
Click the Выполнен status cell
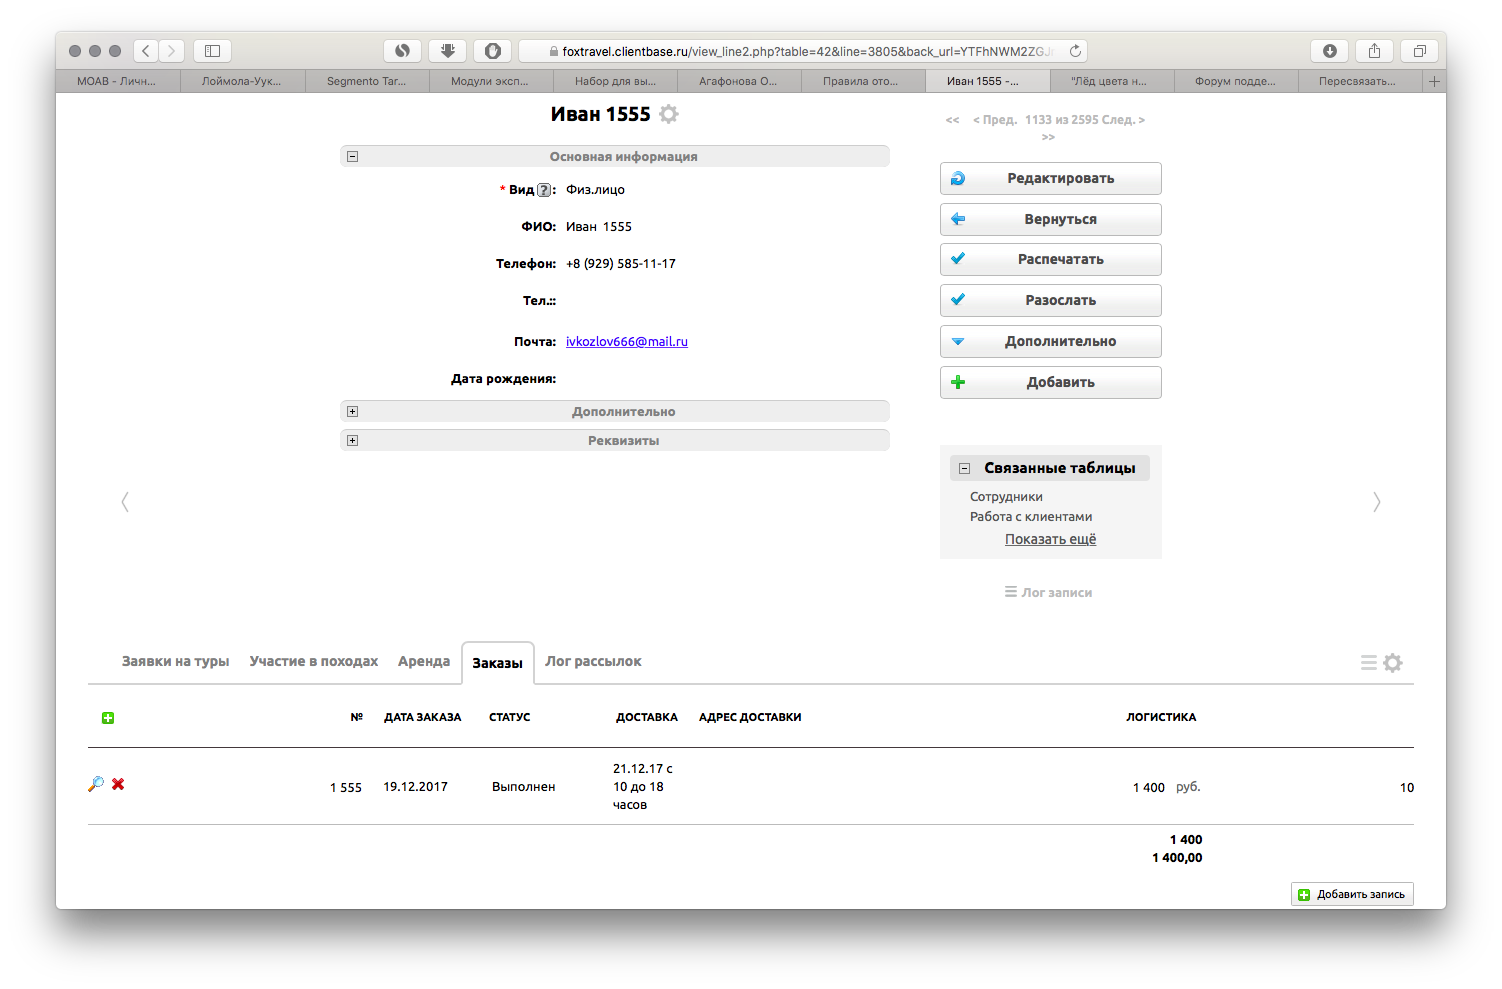524,787
